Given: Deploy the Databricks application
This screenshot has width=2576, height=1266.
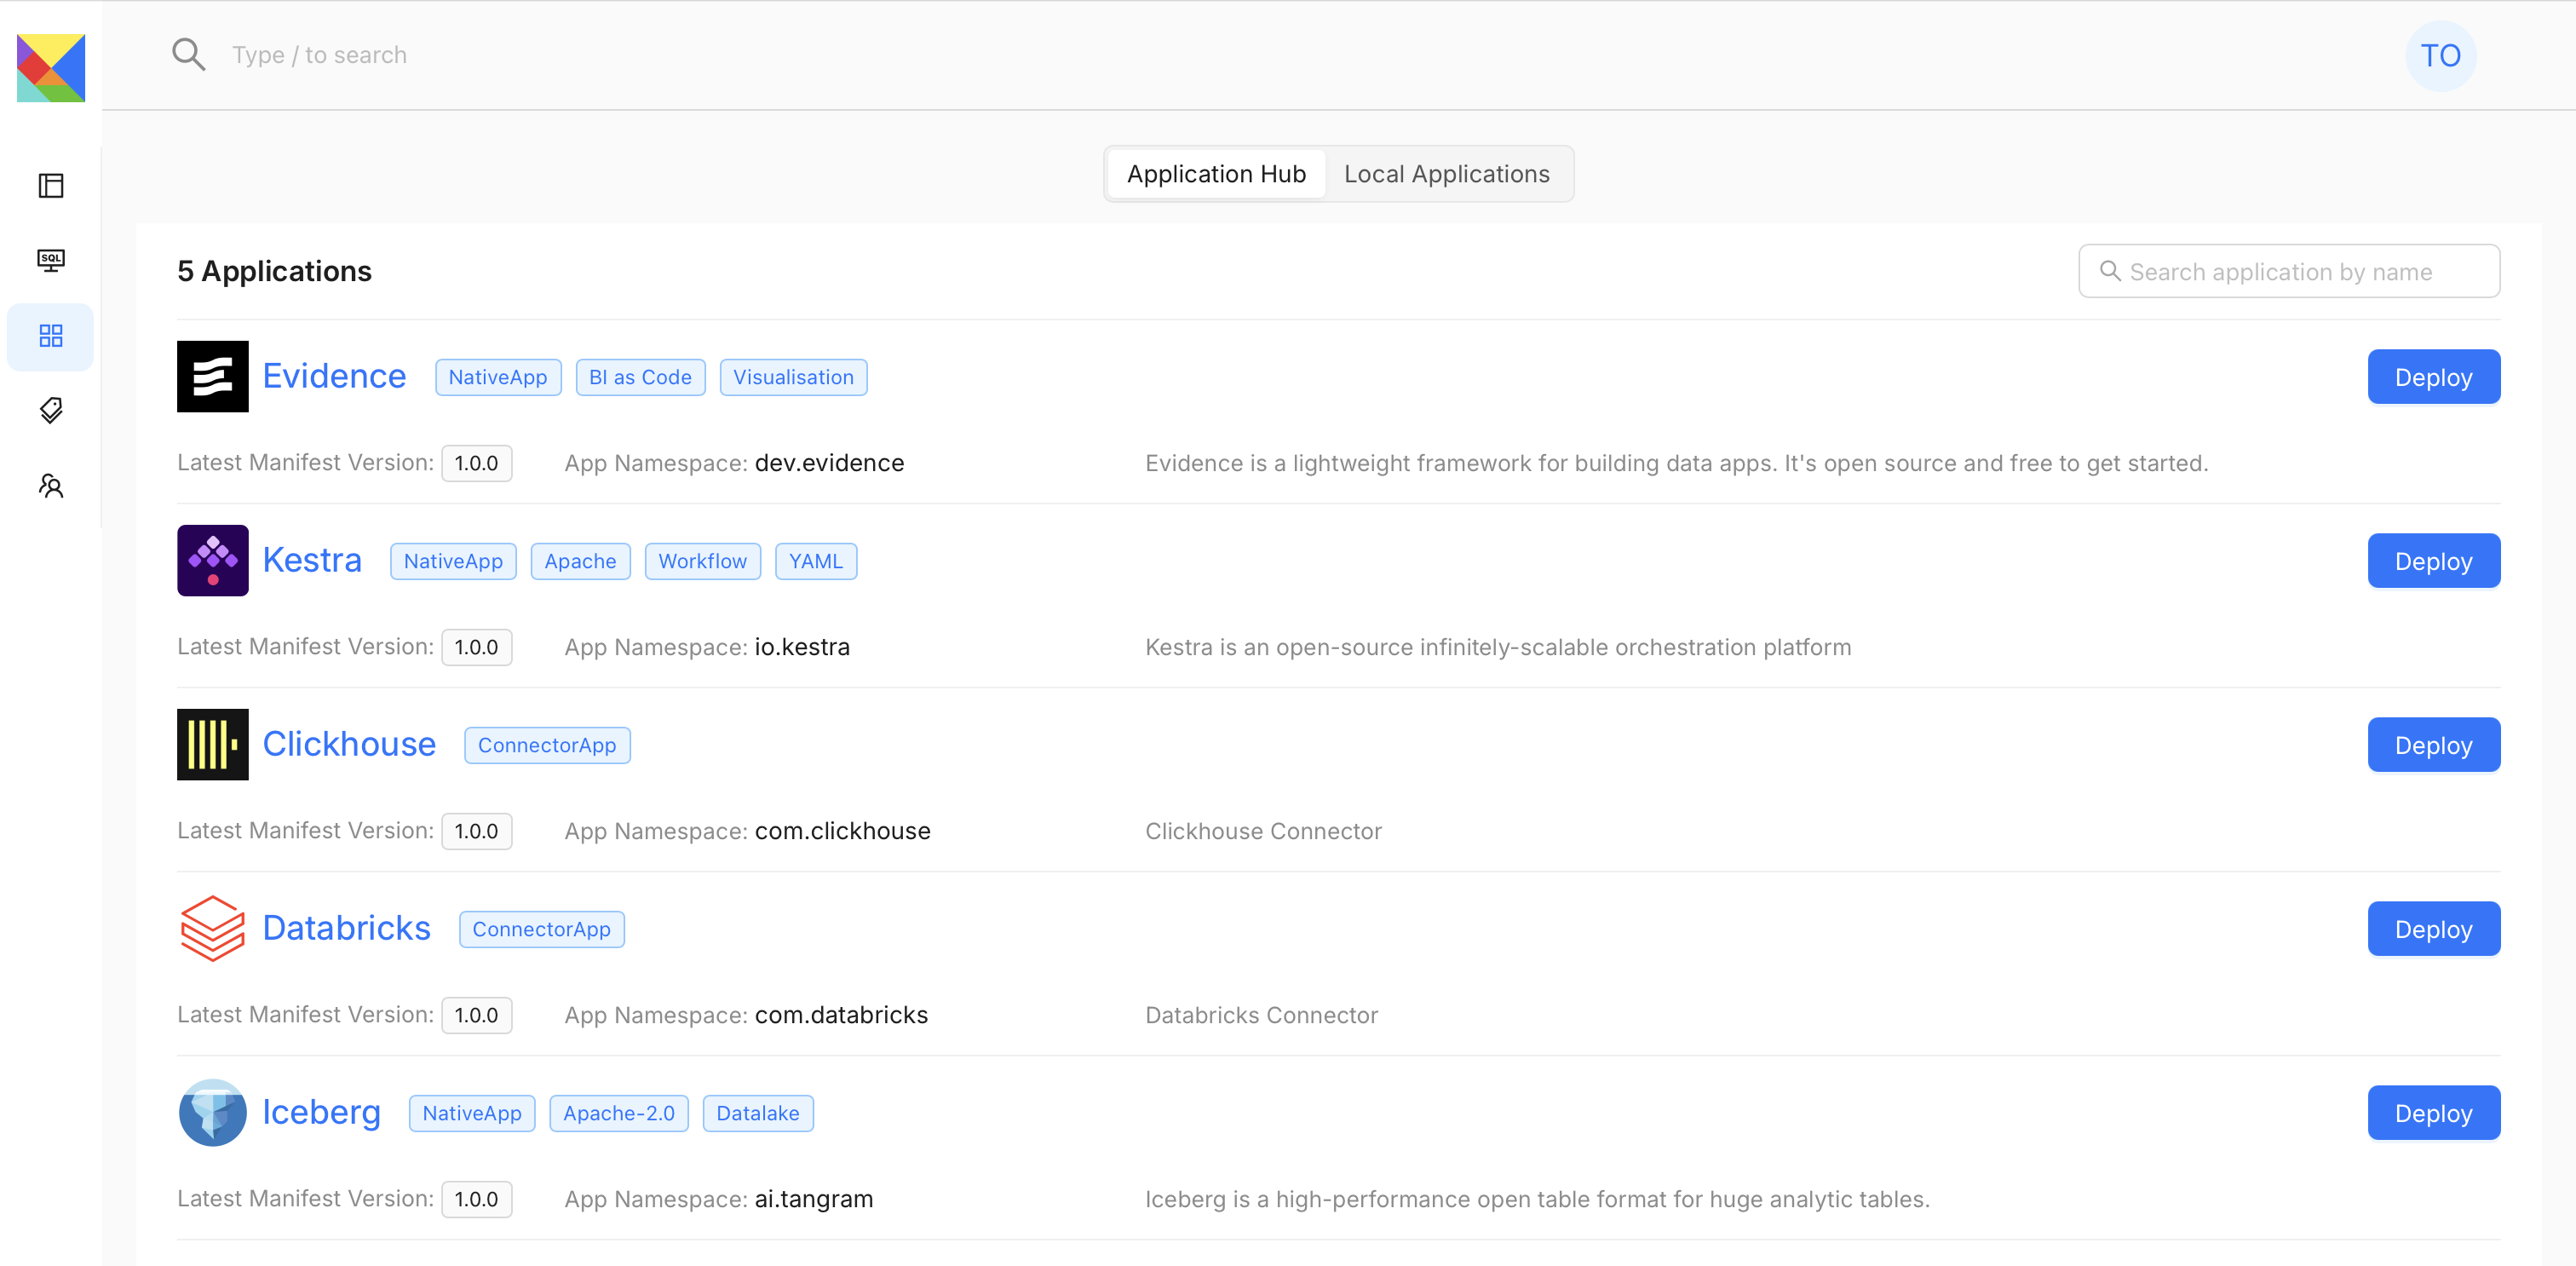Looking at the screenshot, I should (x=2433, y=929).
